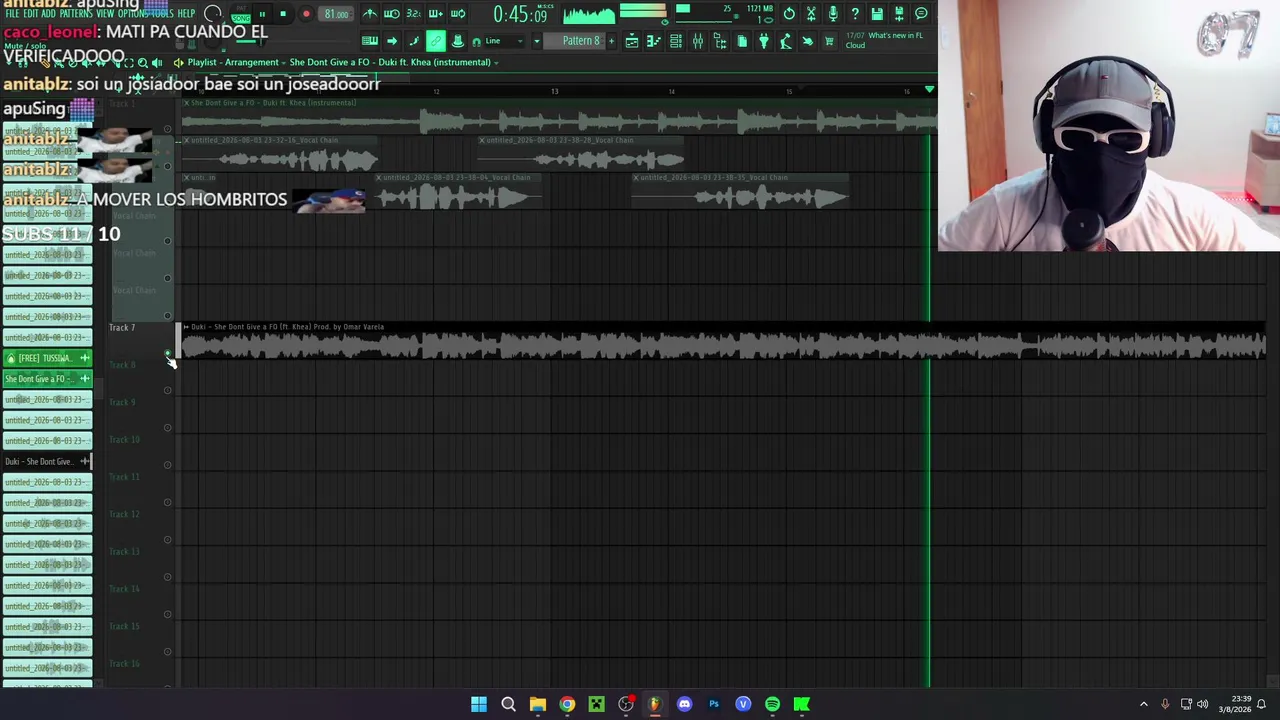The height and width of the screenshot is (720, 1280).
Task: Open the VIEW menu
Action: pos(105,14)
